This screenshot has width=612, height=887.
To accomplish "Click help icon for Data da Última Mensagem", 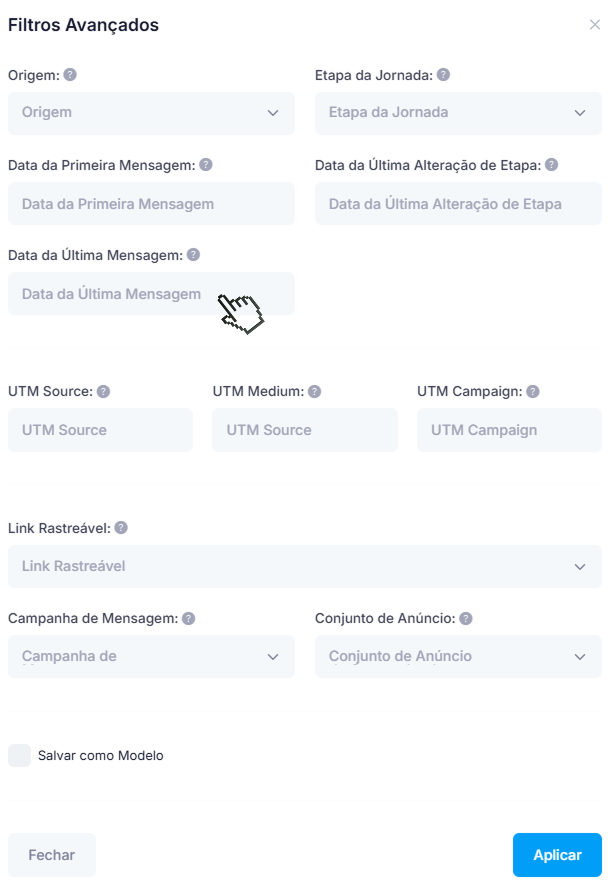I will pos(193,255).
